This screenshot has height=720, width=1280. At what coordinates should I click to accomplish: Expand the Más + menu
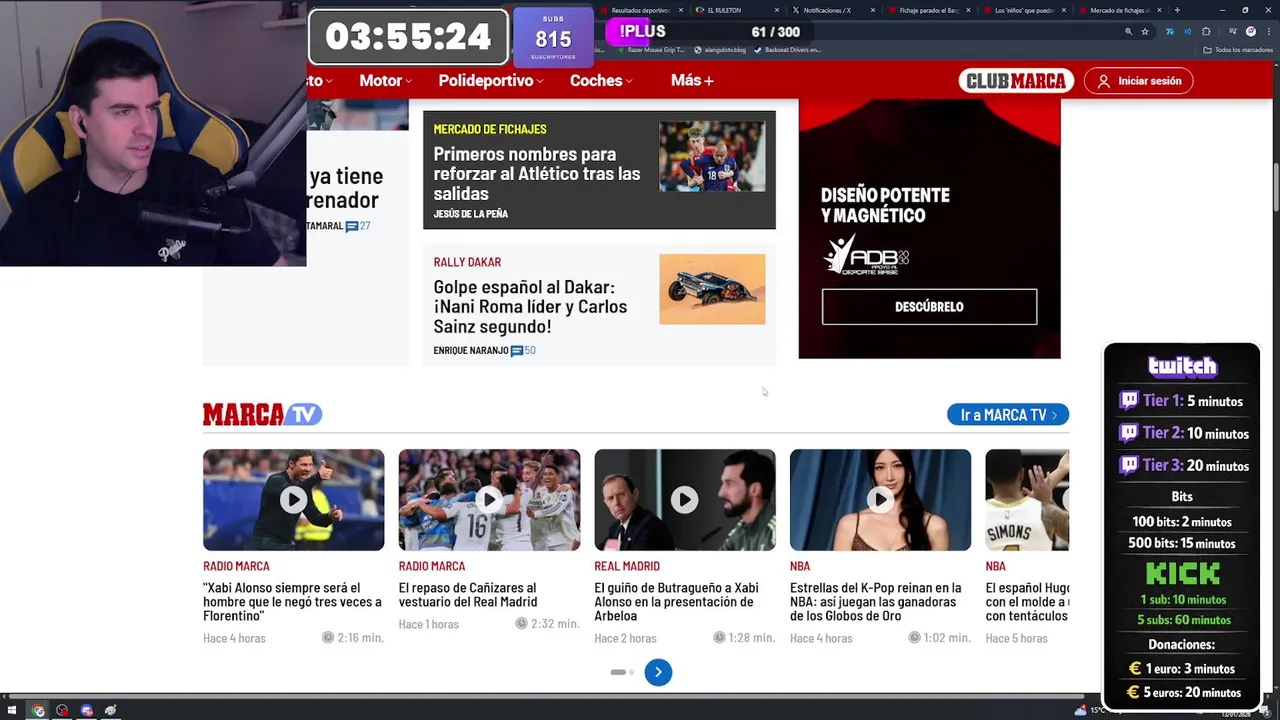click(692, 81)
